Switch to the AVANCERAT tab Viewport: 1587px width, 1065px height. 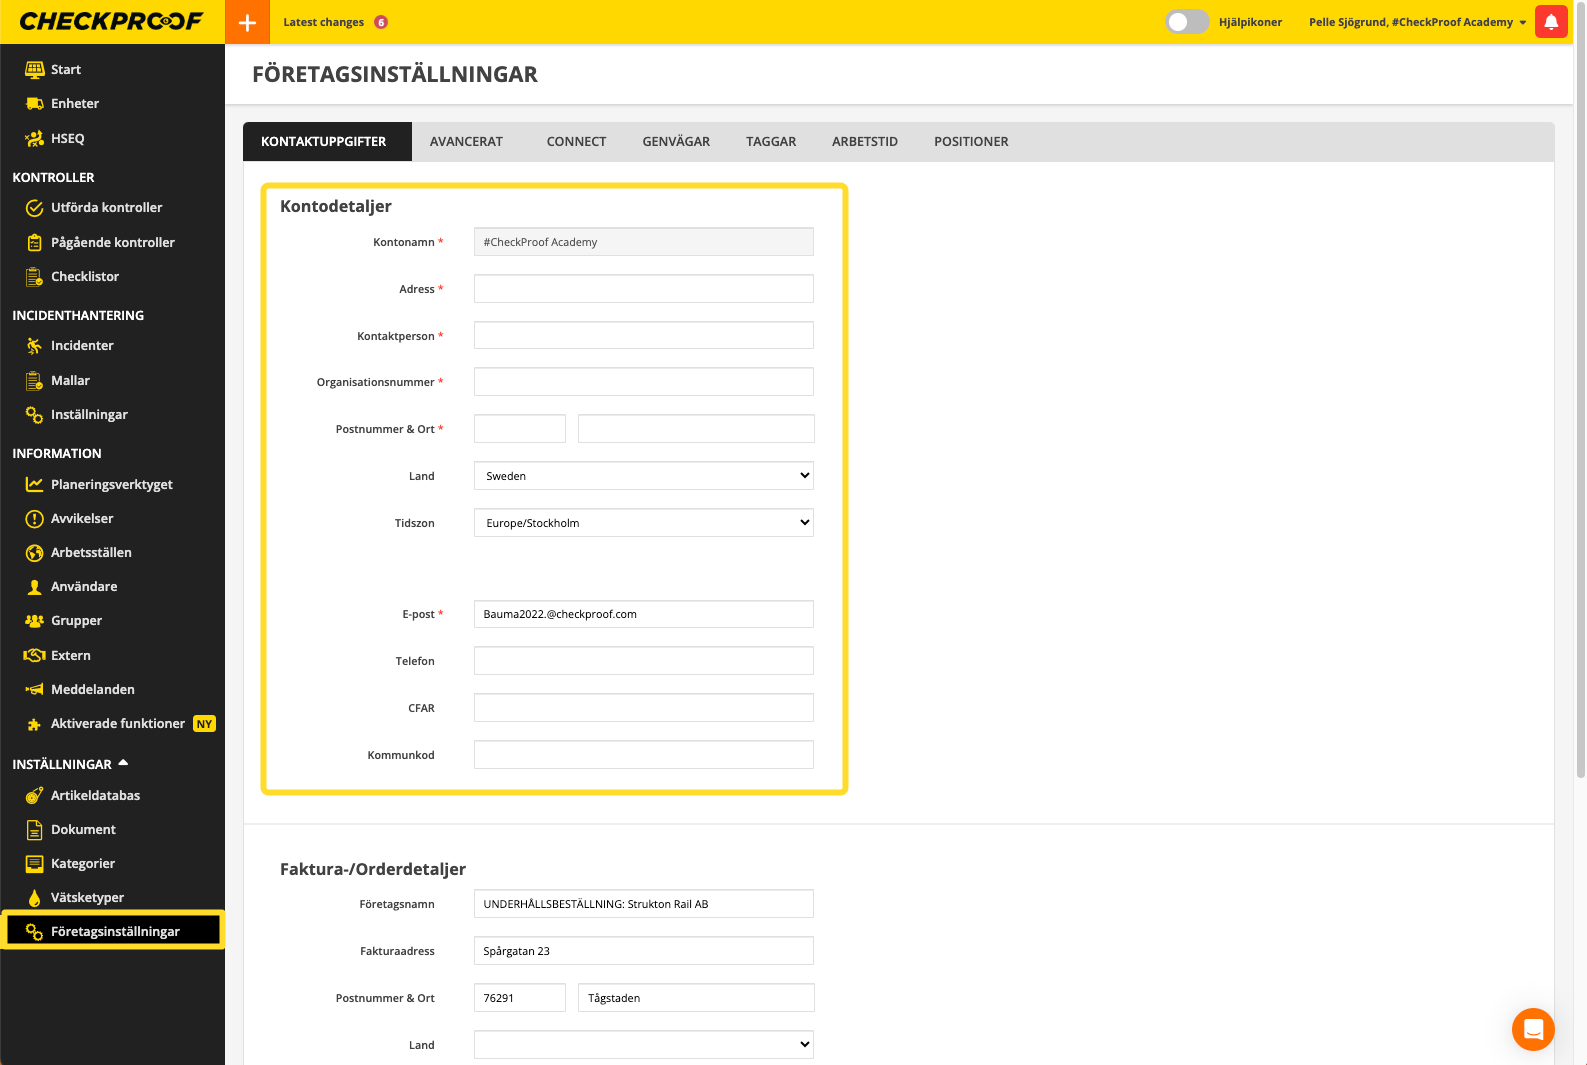tap(466, 142)
